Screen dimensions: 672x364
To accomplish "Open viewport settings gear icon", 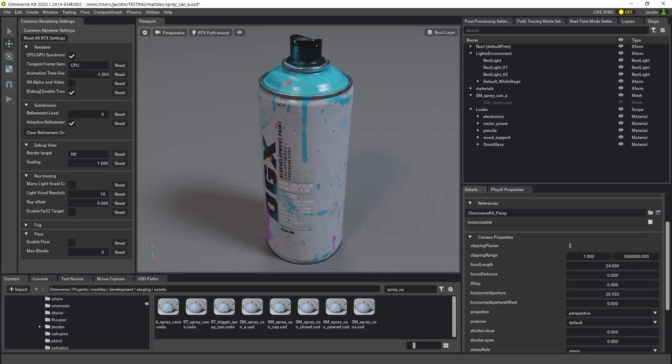I will pos(145,33).
